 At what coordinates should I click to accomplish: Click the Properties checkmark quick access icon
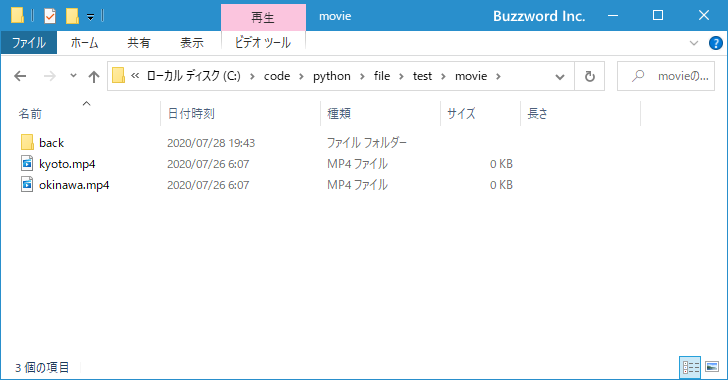tap(50, 16)
